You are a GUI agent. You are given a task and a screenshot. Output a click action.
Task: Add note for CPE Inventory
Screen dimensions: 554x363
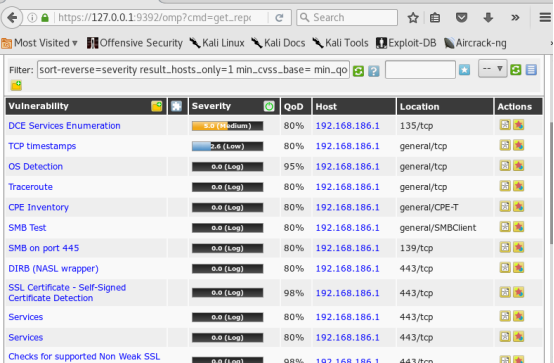[x=505, y=206]
